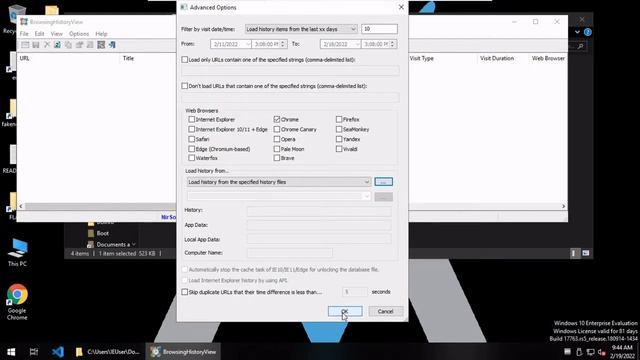The width and height of the screenshot is (640, 360).
Task: Check the Internet Explorer browser checkbox
Action: 191,120
